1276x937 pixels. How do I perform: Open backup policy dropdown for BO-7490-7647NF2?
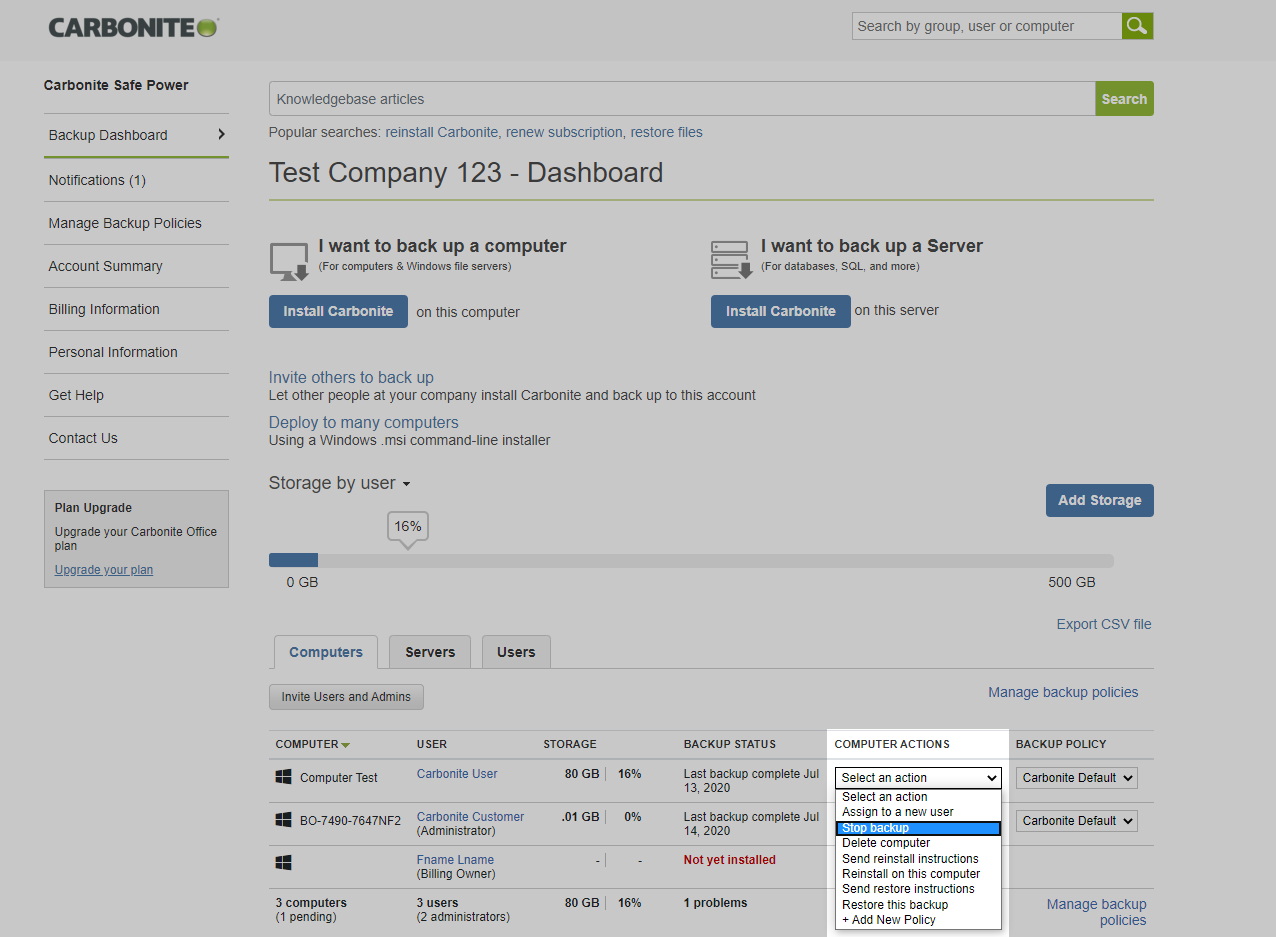tap(1077, 821)
